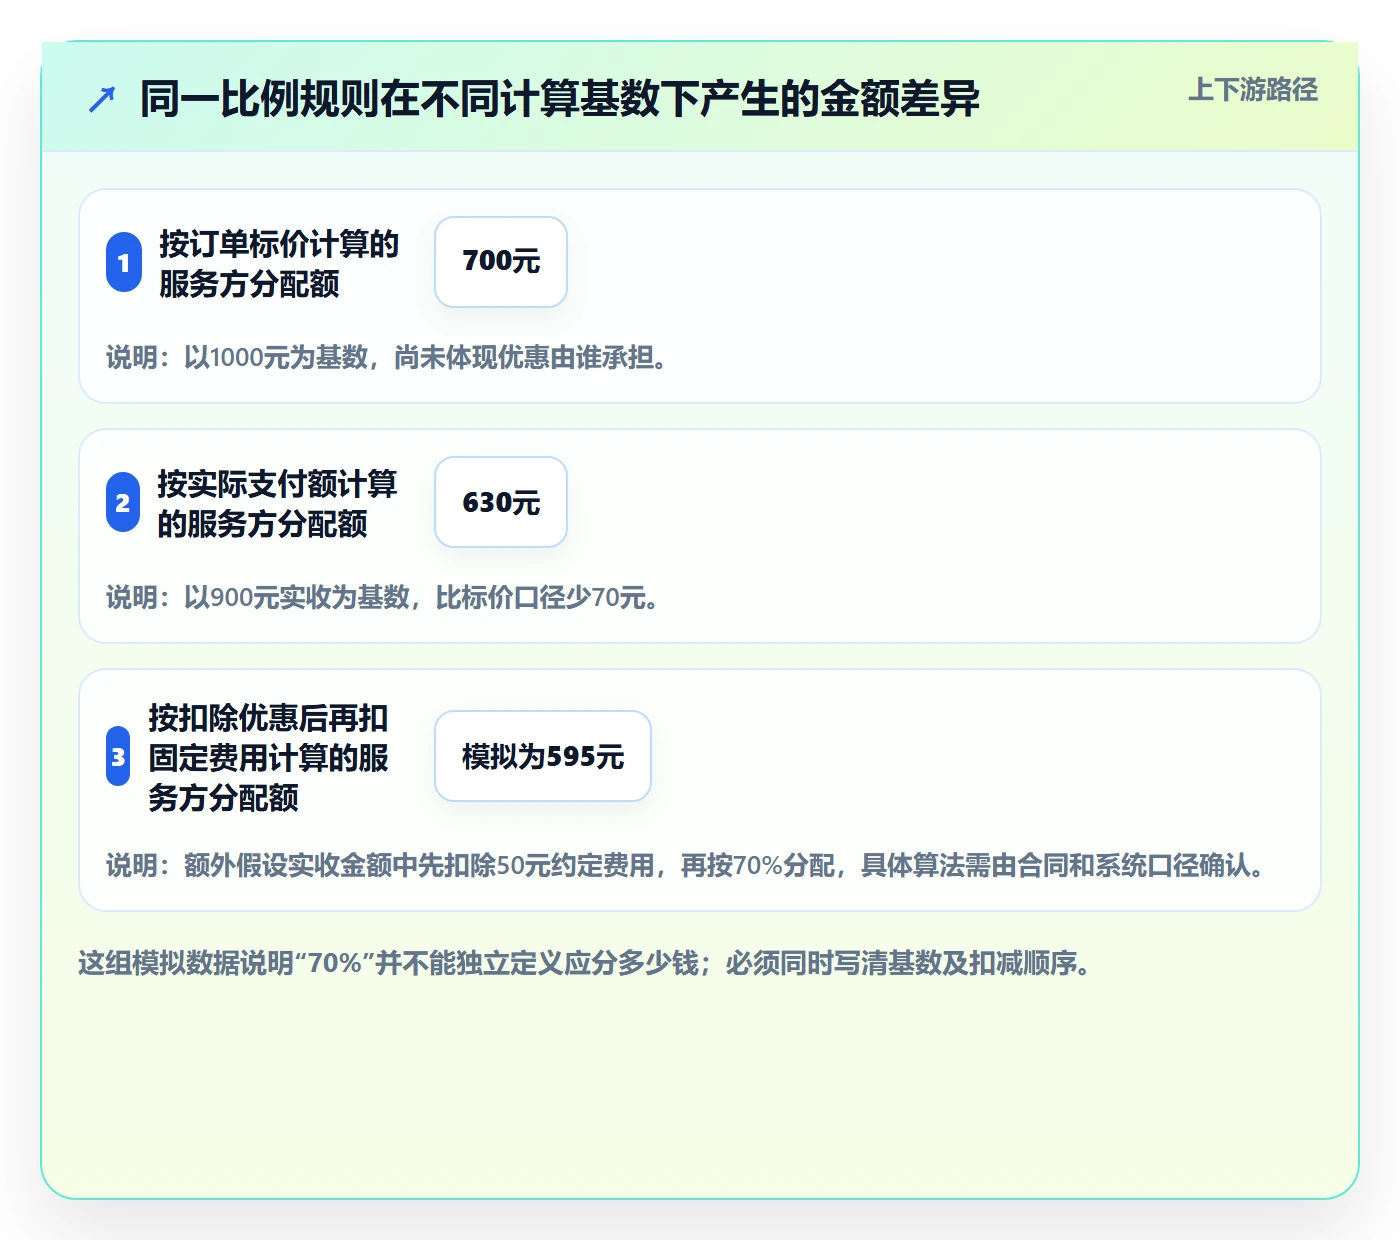Viewport: 1400px width, 1240px height.
Task: Select the label 按实际支付额计算的服务方分配额
Action: (277, 503)
